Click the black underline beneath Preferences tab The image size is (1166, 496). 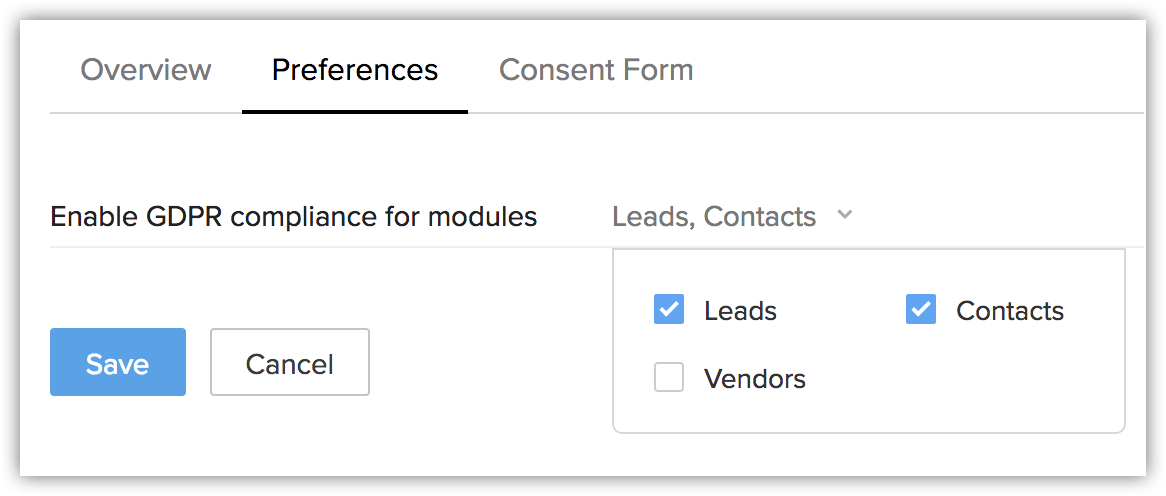tap(355, 111)
